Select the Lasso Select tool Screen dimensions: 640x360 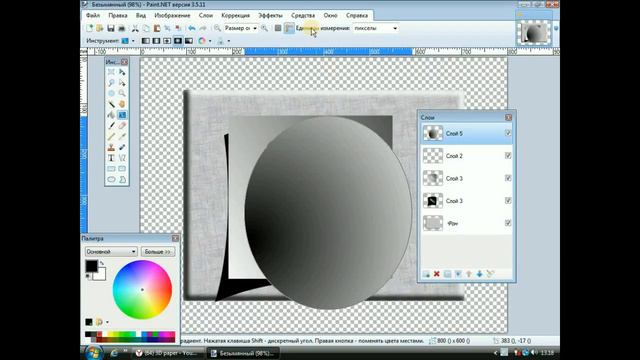coord(111,83)
